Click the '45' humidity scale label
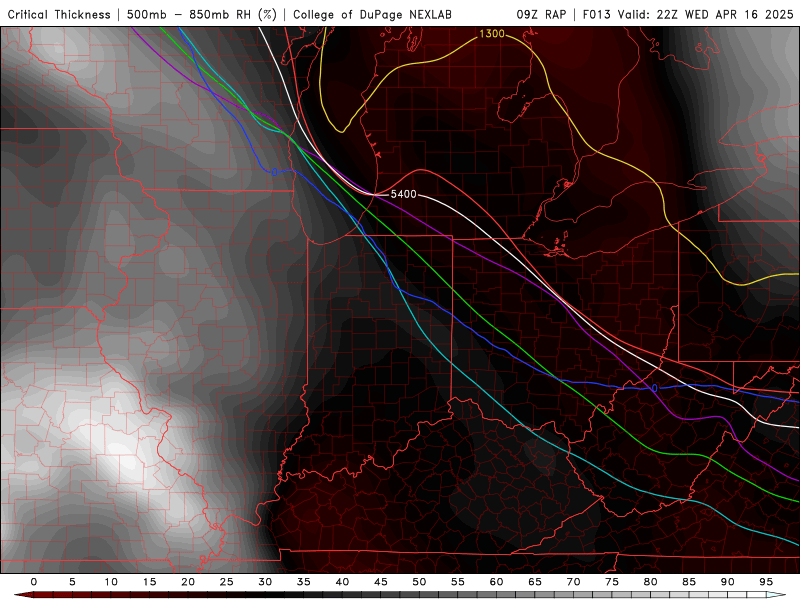Screen dimensions: 800x600 pos(381,582)
